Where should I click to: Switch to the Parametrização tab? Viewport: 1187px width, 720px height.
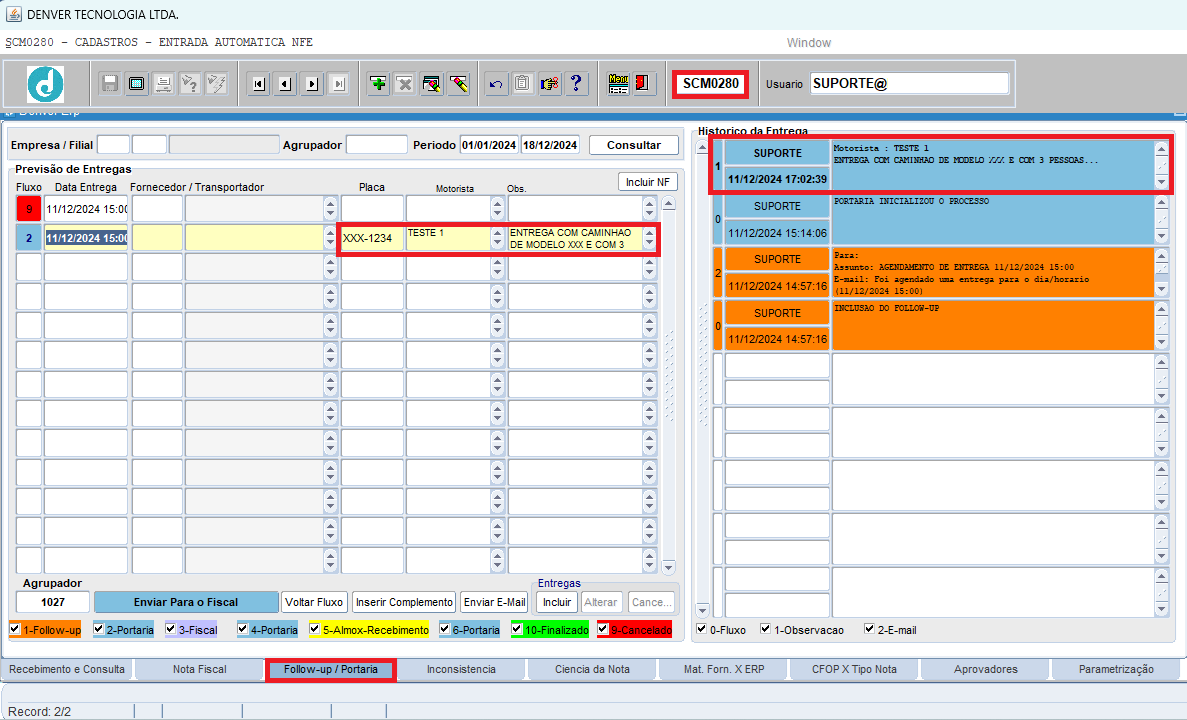coord(1116,669)
